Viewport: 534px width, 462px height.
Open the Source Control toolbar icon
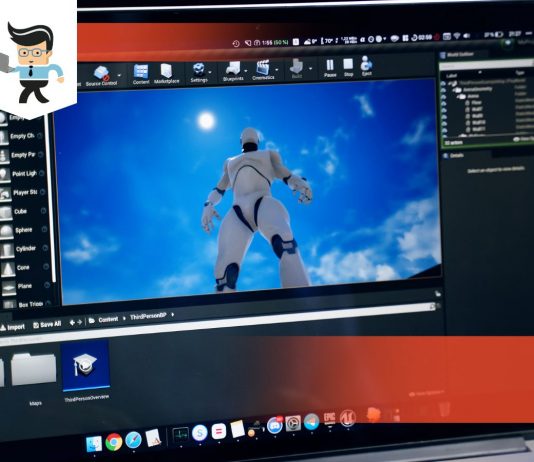101,76
